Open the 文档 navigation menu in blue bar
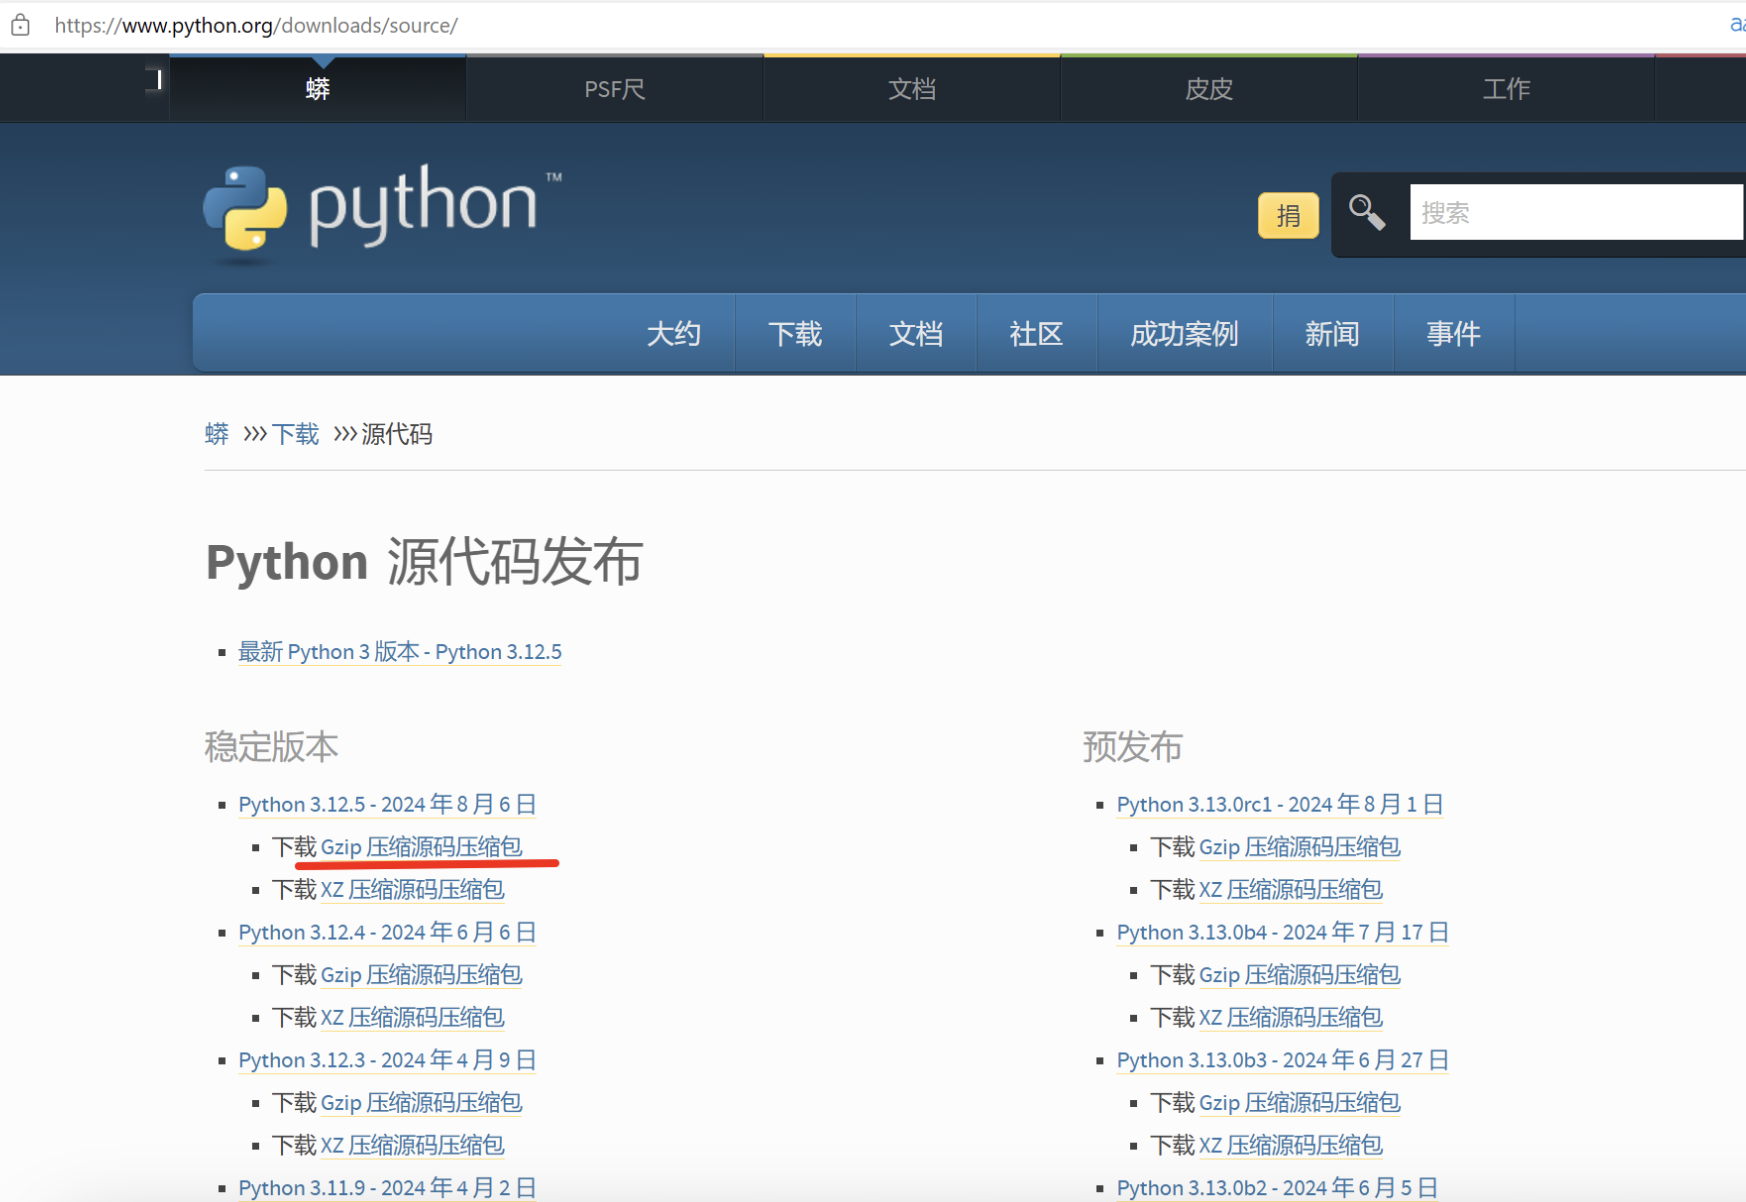Viewport: 1746px width, 1202px height. pos(917,333)
